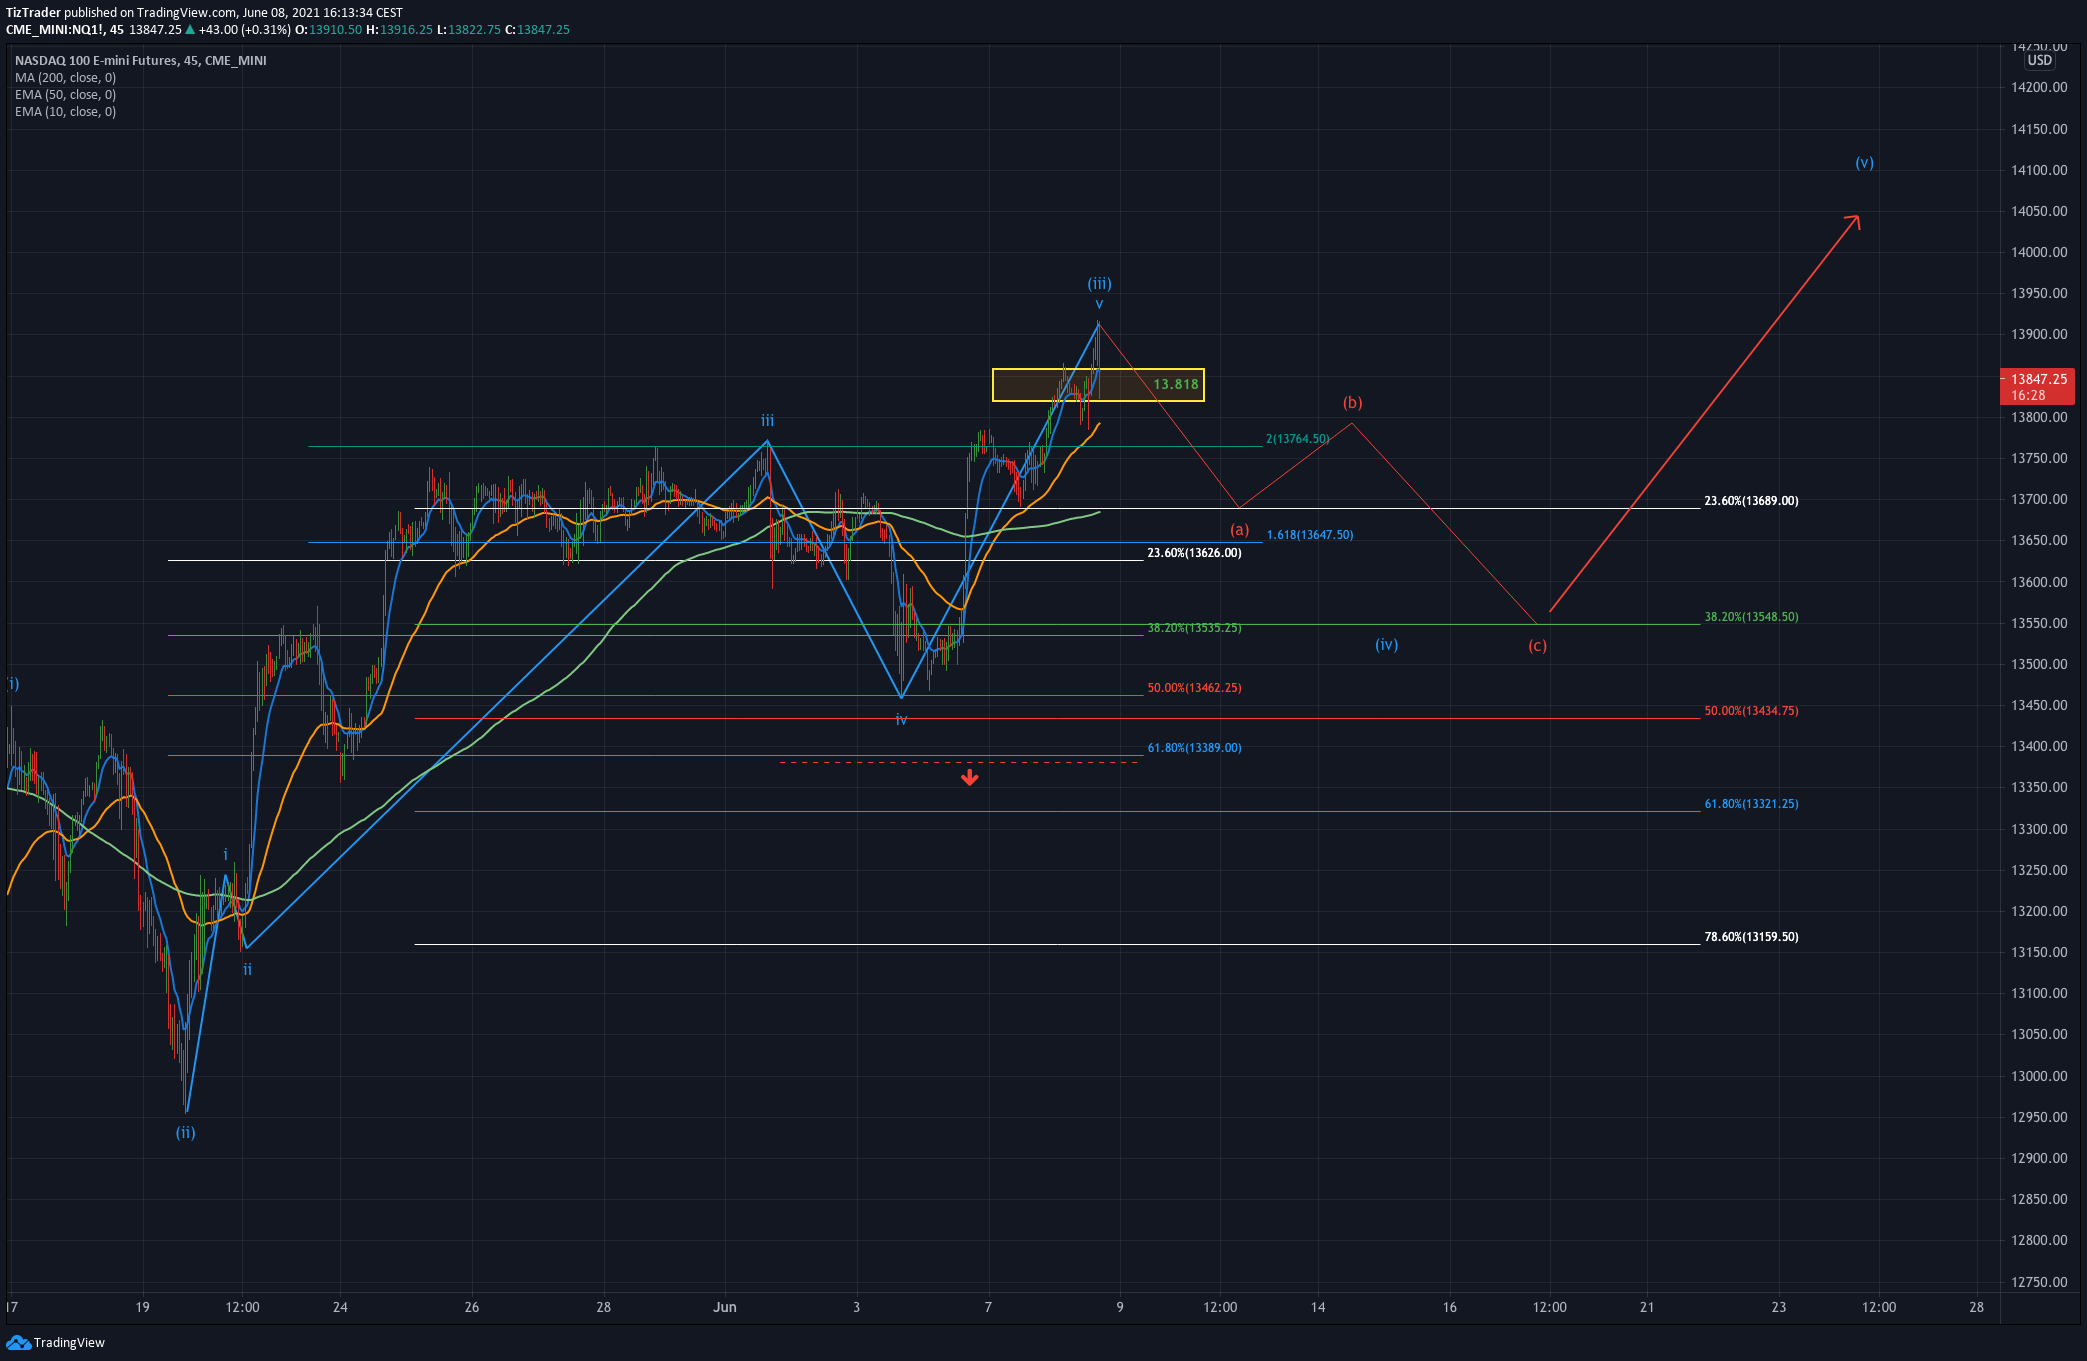
Task: Click the 13500.00 price axis label
Action: click(x=2039, y=664)
